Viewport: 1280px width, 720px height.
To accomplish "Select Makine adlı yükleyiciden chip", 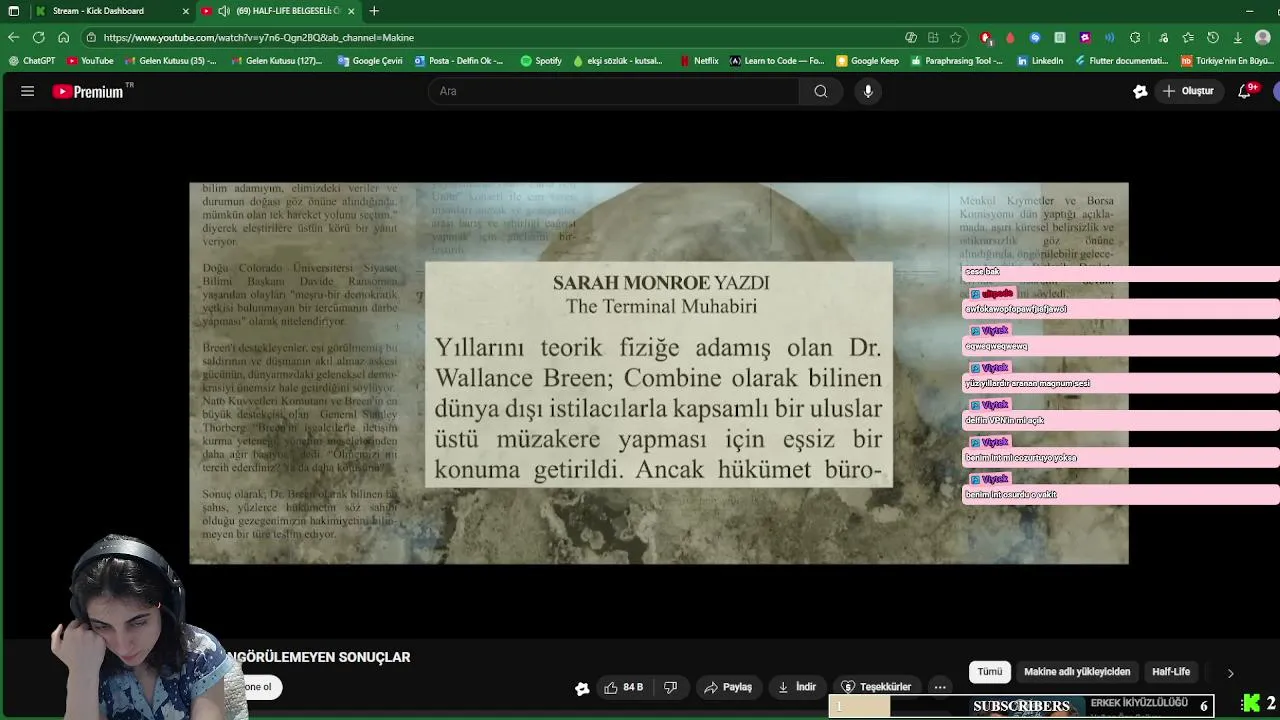I will click(x=1077, y=672).
